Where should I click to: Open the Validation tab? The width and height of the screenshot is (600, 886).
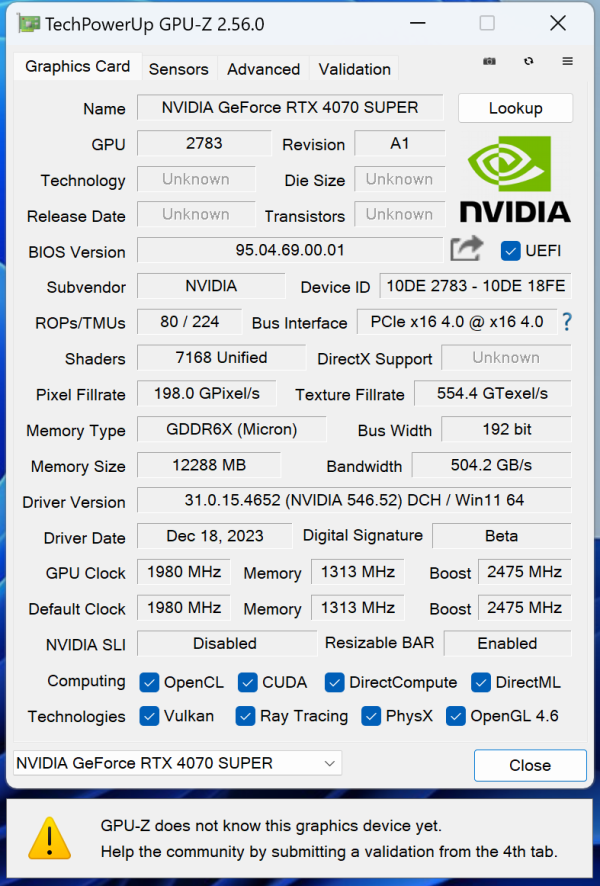coord(354,69)
